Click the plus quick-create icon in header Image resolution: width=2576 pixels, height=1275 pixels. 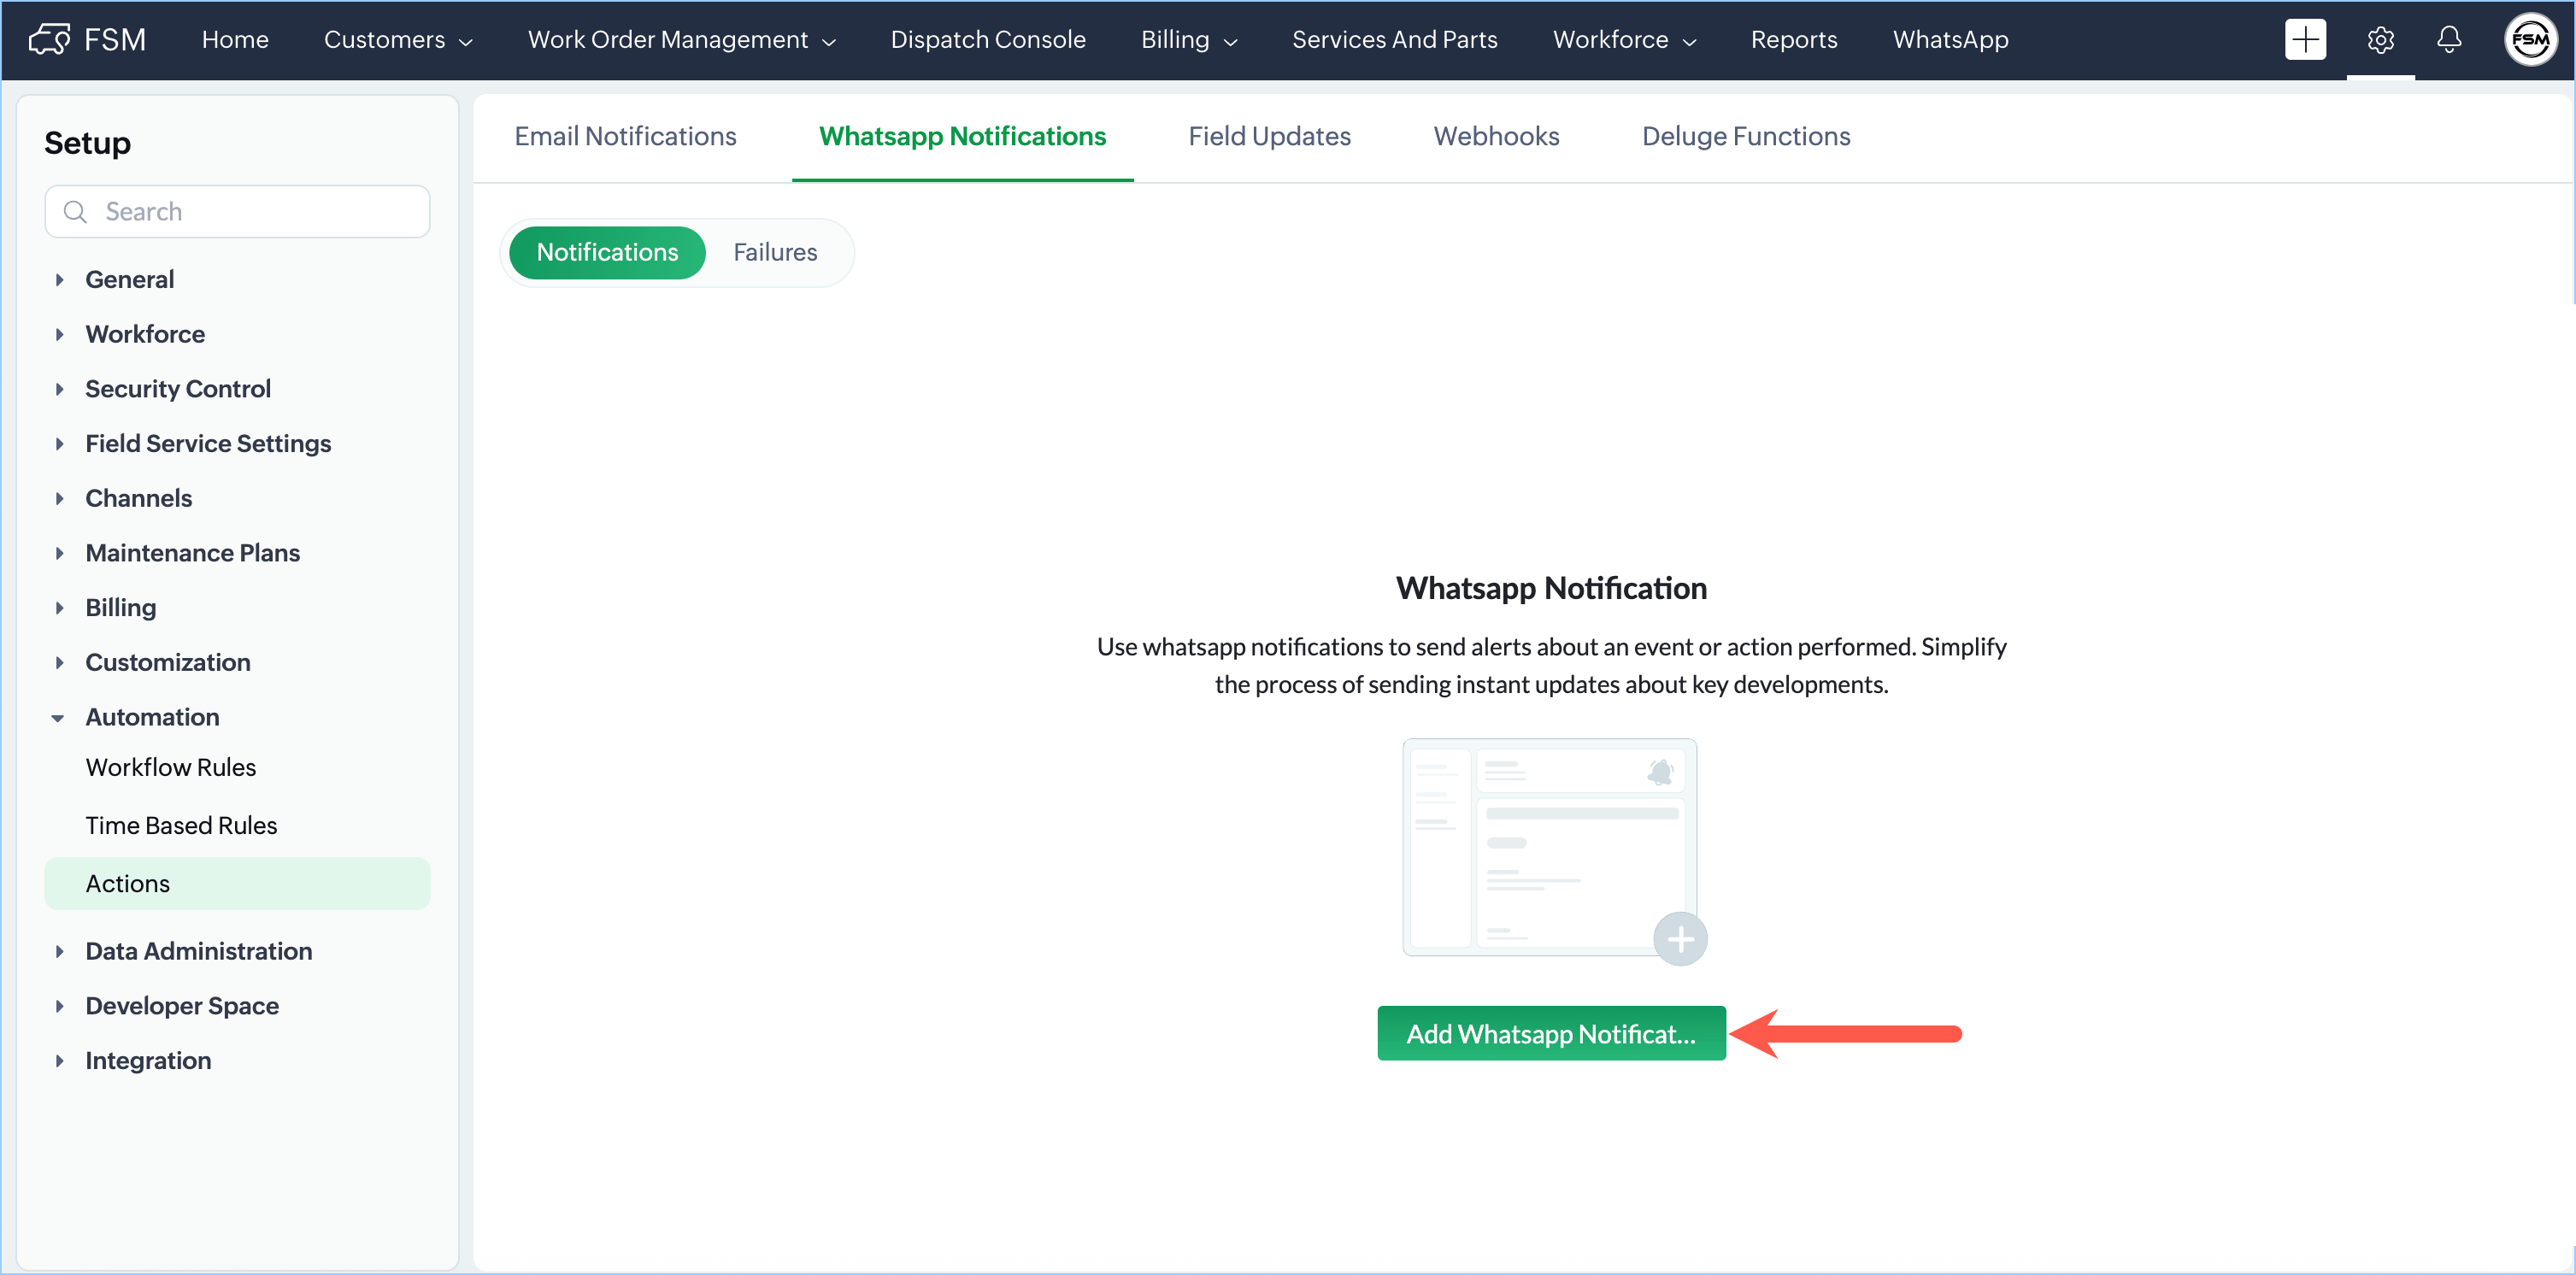(2304, 40)
